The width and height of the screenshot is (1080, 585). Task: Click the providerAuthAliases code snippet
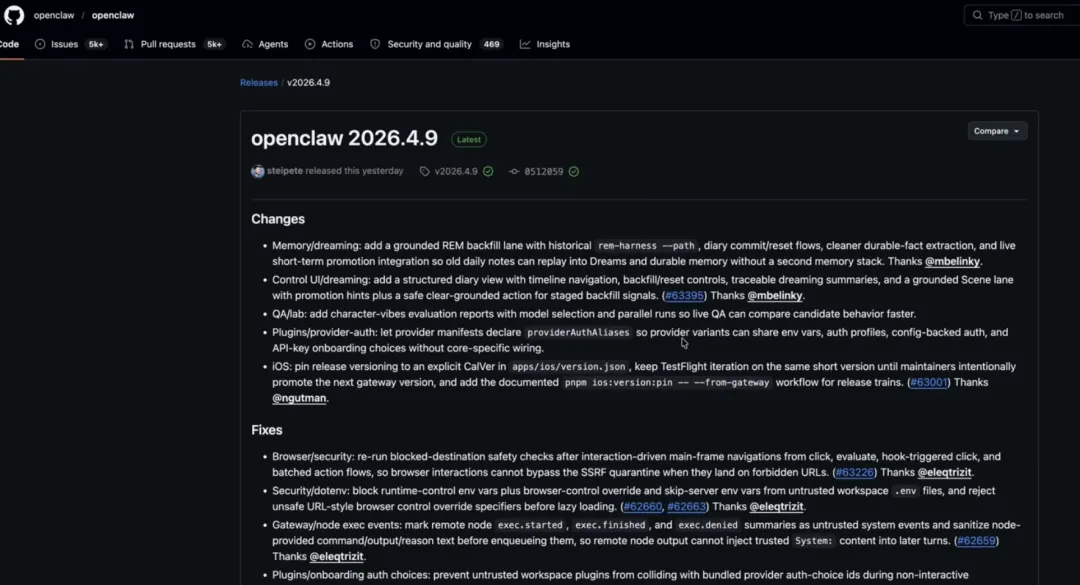578,333
